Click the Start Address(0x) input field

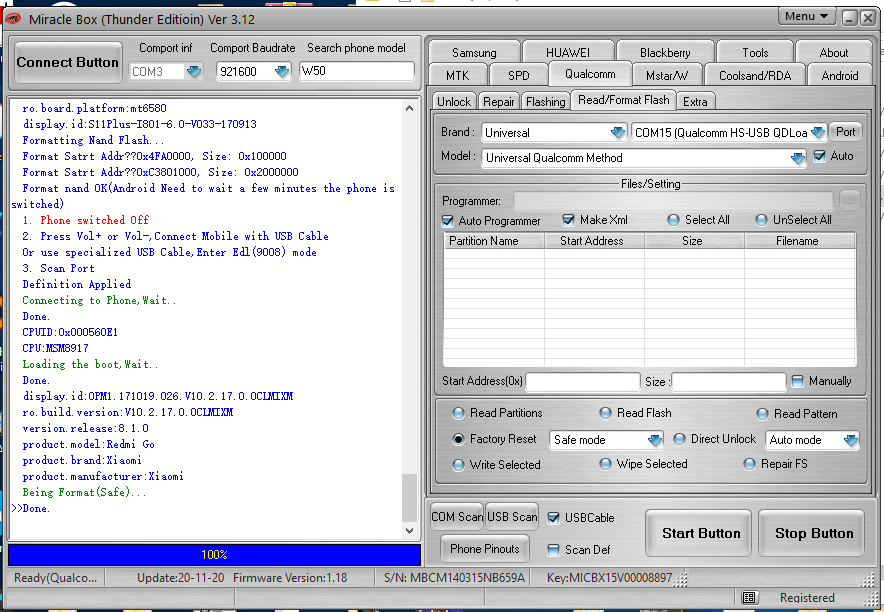pos(583,382)
